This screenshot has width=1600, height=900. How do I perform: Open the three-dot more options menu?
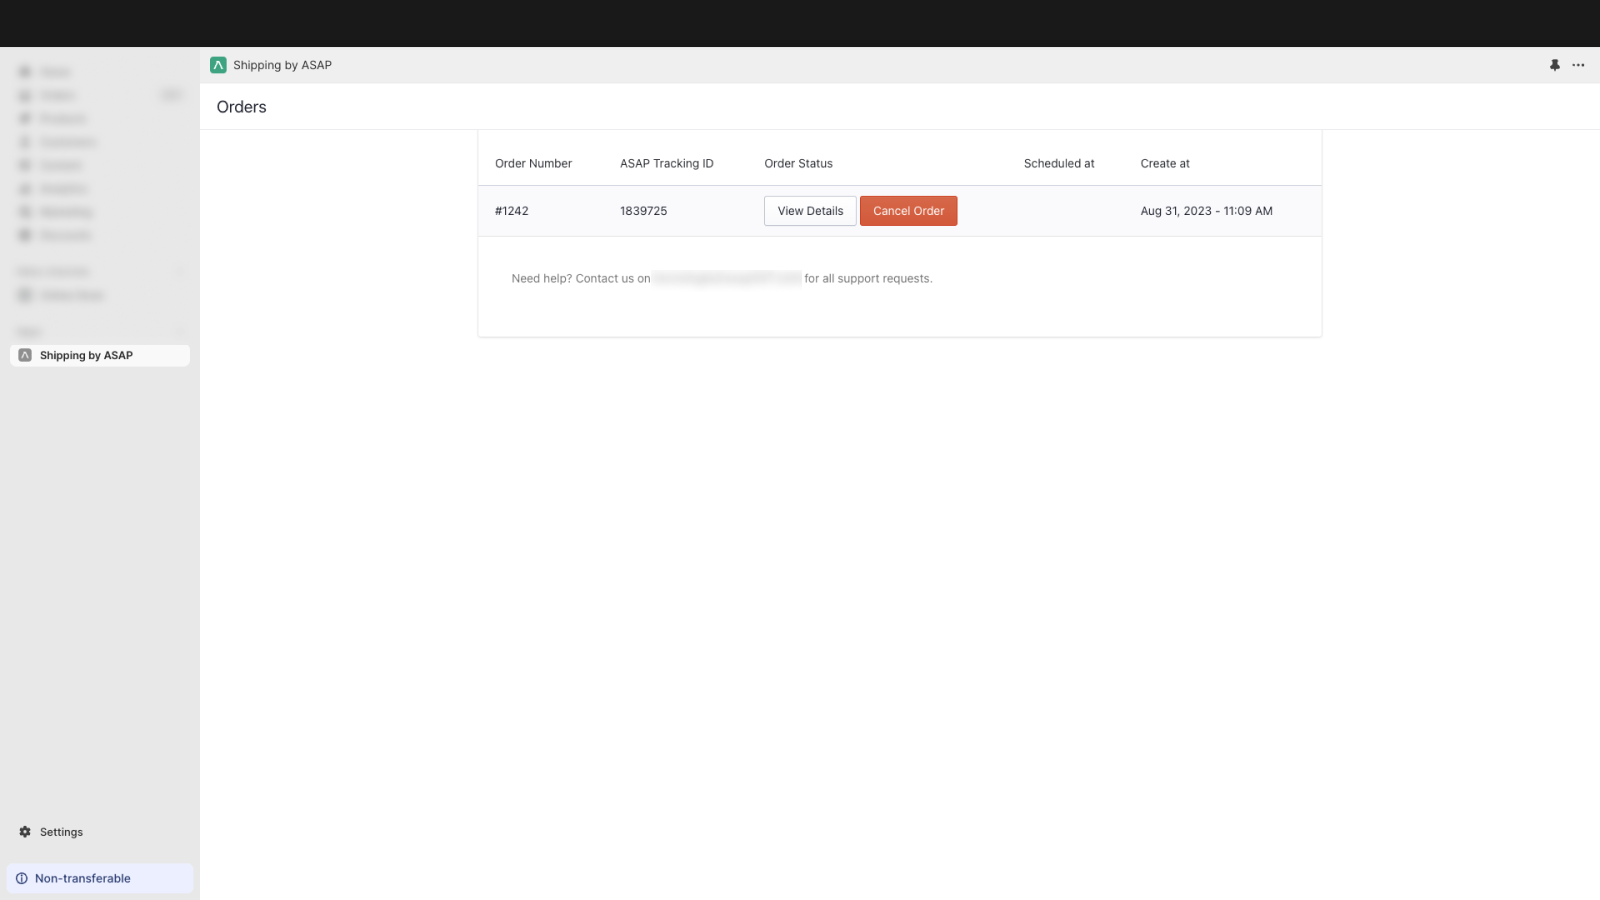1578,65
